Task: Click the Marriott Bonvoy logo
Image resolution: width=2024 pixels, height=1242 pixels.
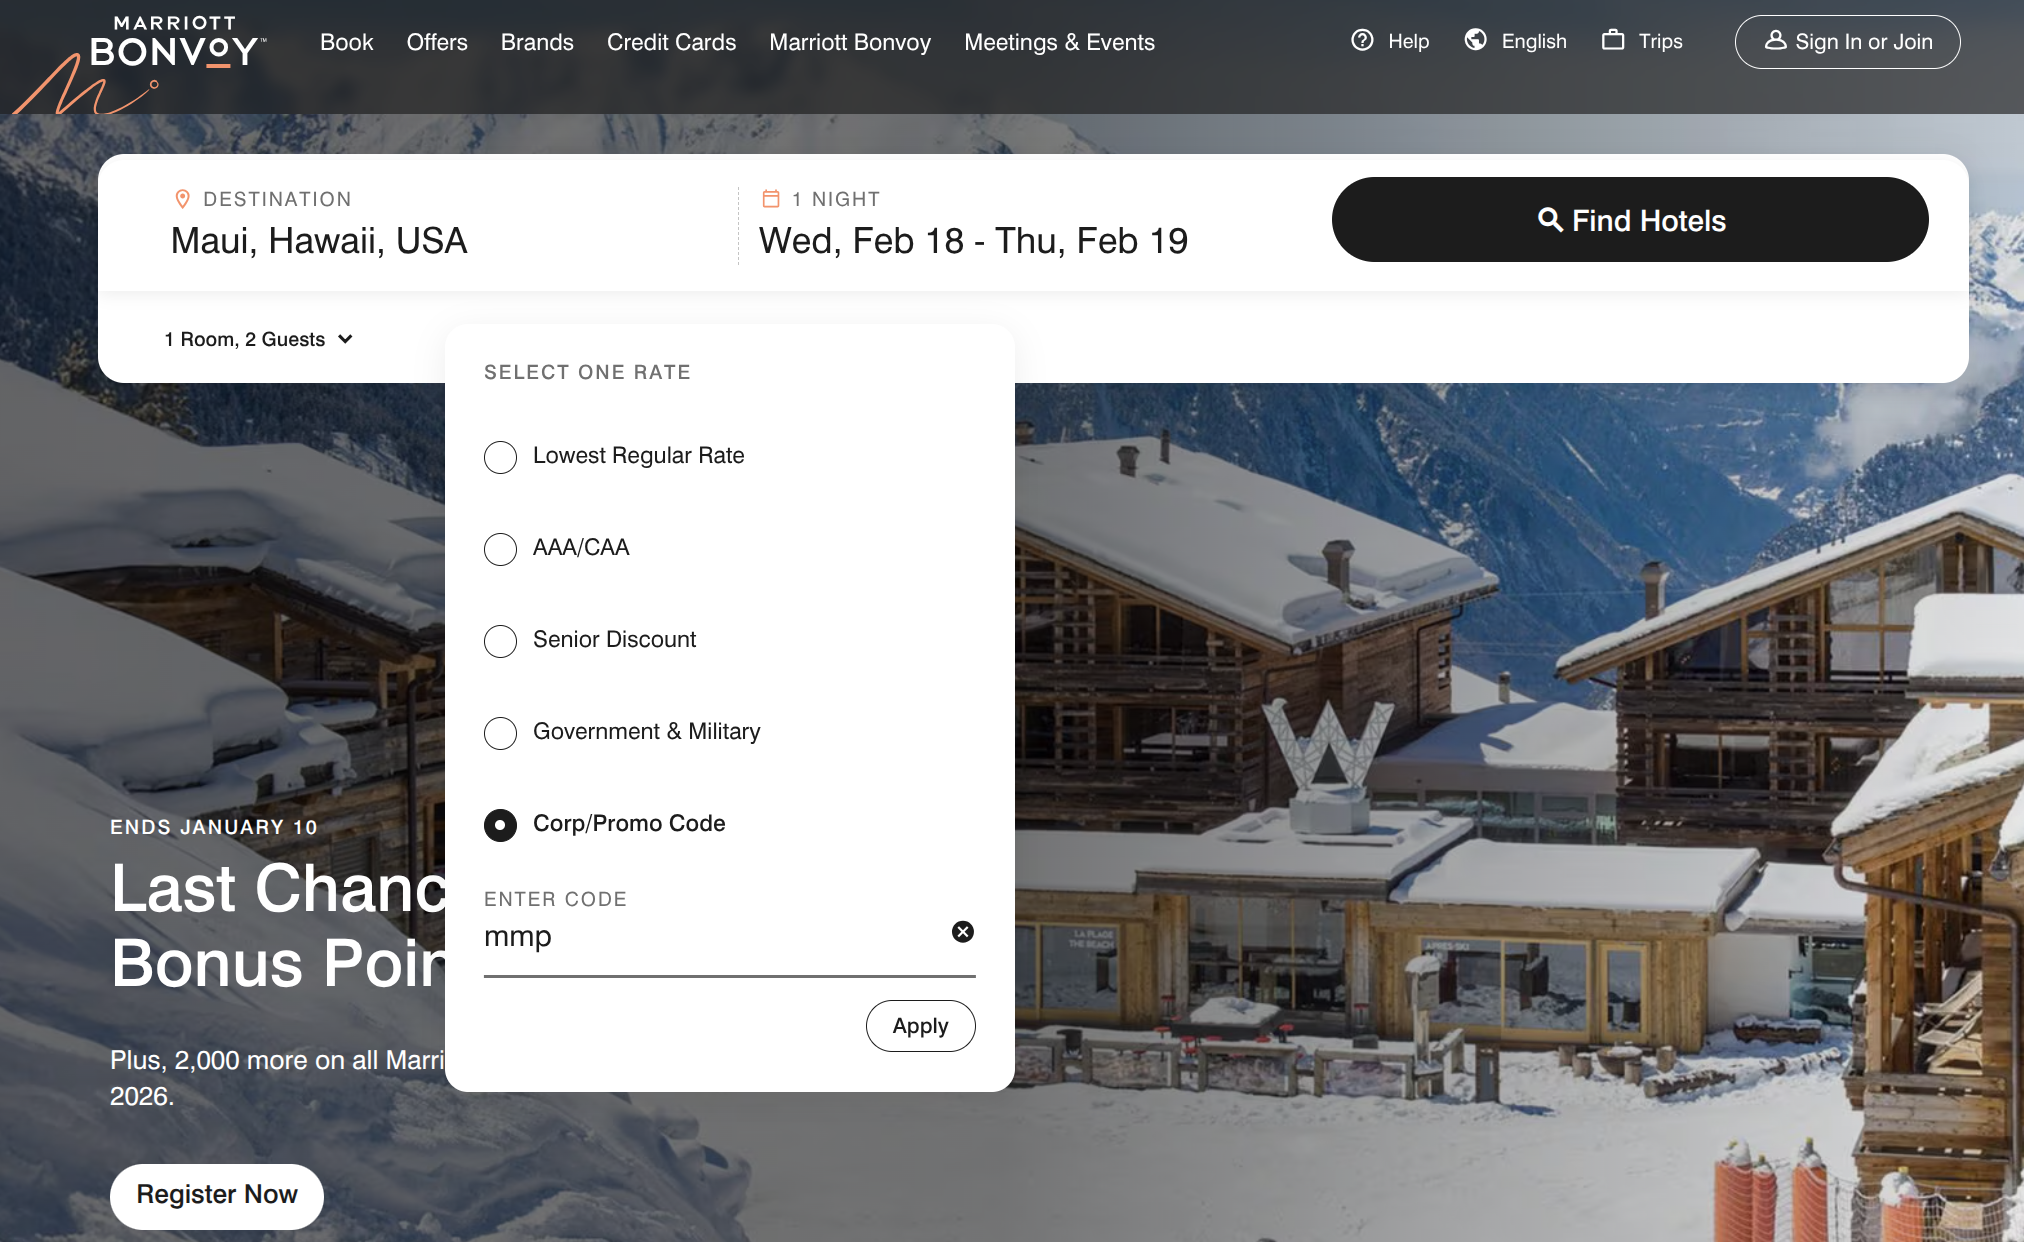Action: pos(175,43)
